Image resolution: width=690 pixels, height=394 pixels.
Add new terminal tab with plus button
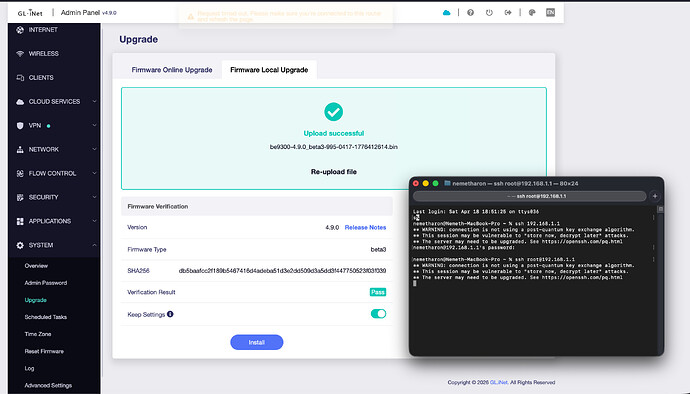pyautogui.click(x=655, y=196)
